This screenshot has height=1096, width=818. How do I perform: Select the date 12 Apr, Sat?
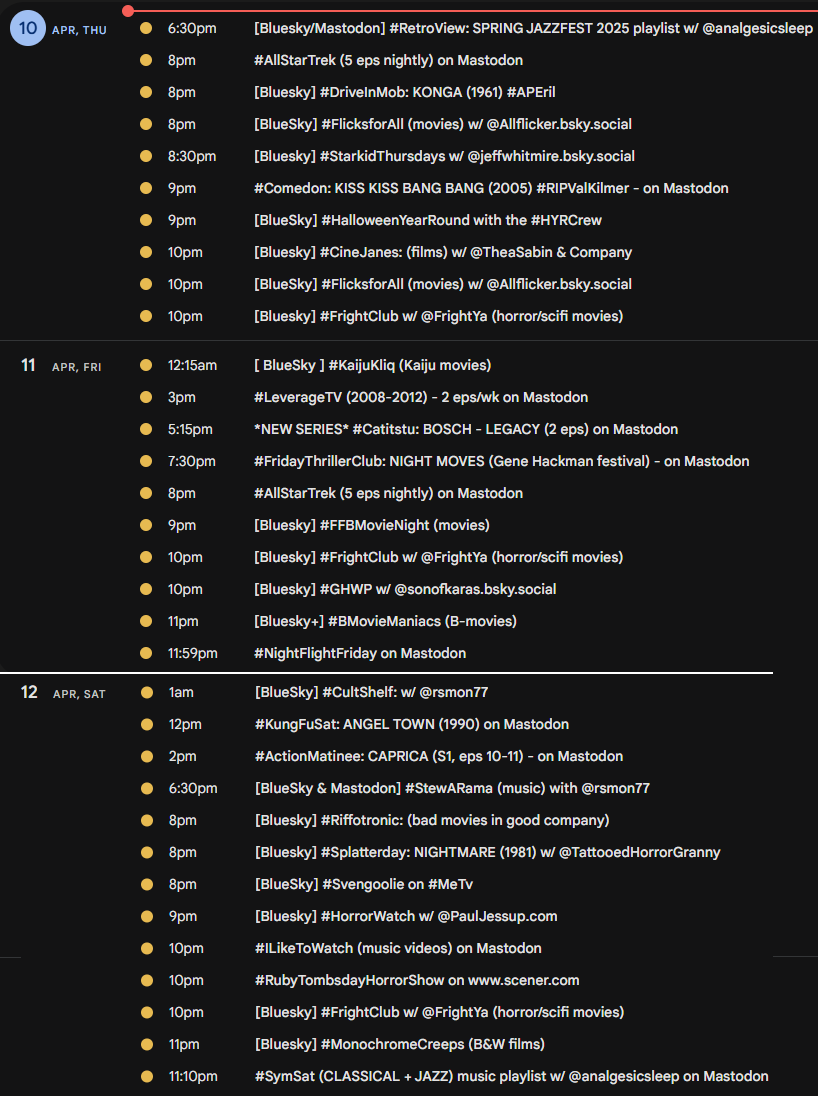(x=29, y=693)
